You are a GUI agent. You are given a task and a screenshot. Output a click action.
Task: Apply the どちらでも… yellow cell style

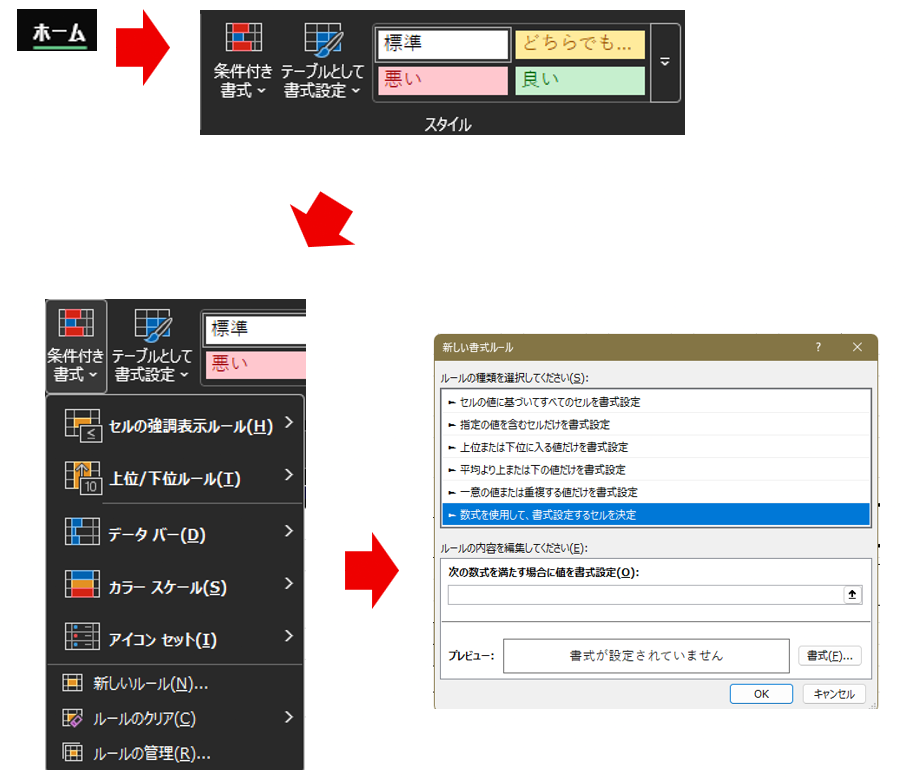579,44
